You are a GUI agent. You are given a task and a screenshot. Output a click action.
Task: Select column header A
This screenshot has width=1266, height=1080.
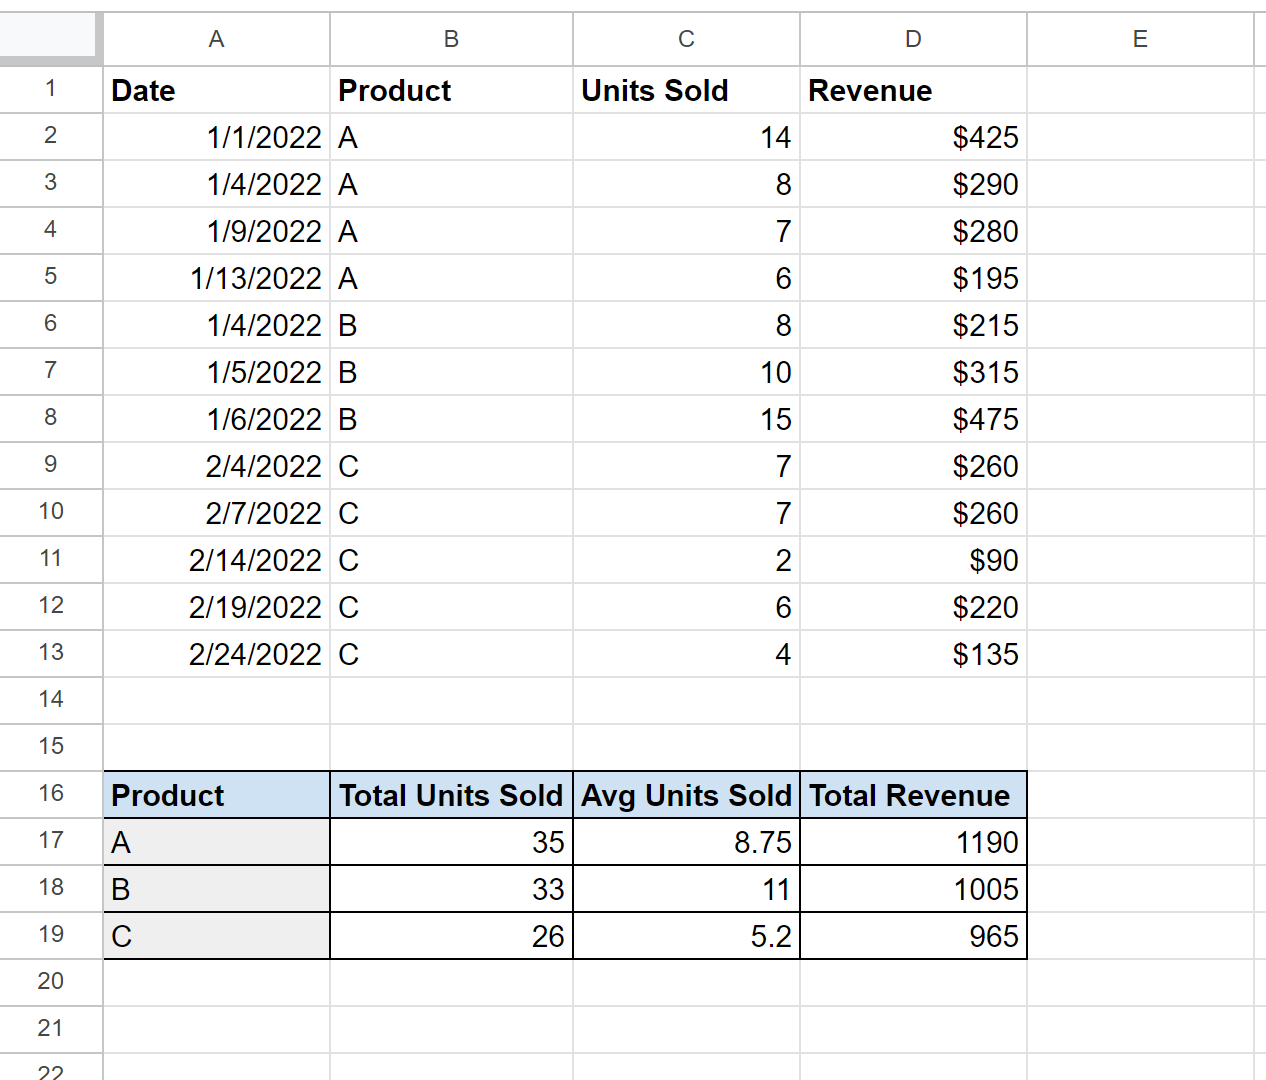pyautogui.click(x=215, y=39)
